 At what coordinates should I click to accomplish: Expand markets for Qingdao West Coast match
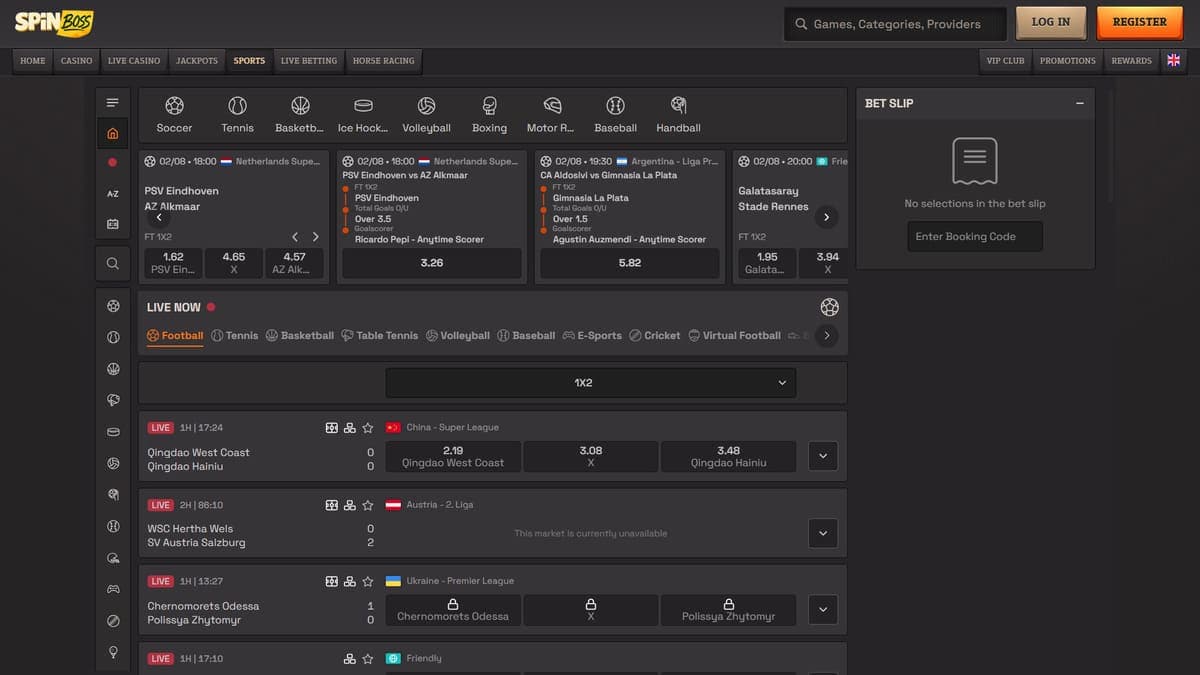pyautogui.click(x=823, y=456)
